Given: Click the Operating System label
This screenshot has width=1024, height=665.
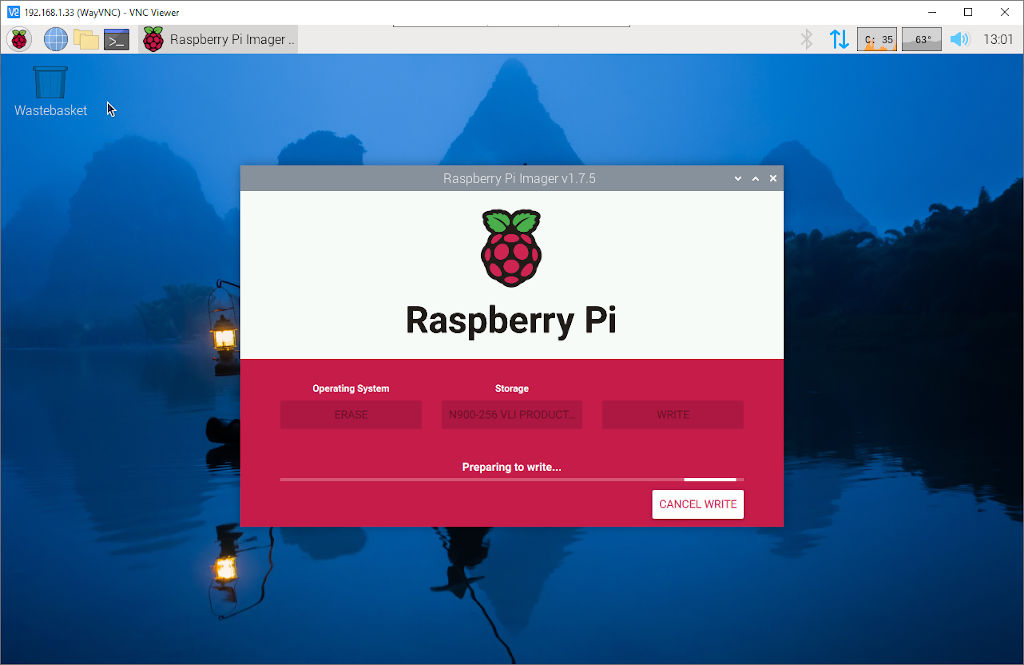Looking at the screenshot, I should [x=351, y=389].
